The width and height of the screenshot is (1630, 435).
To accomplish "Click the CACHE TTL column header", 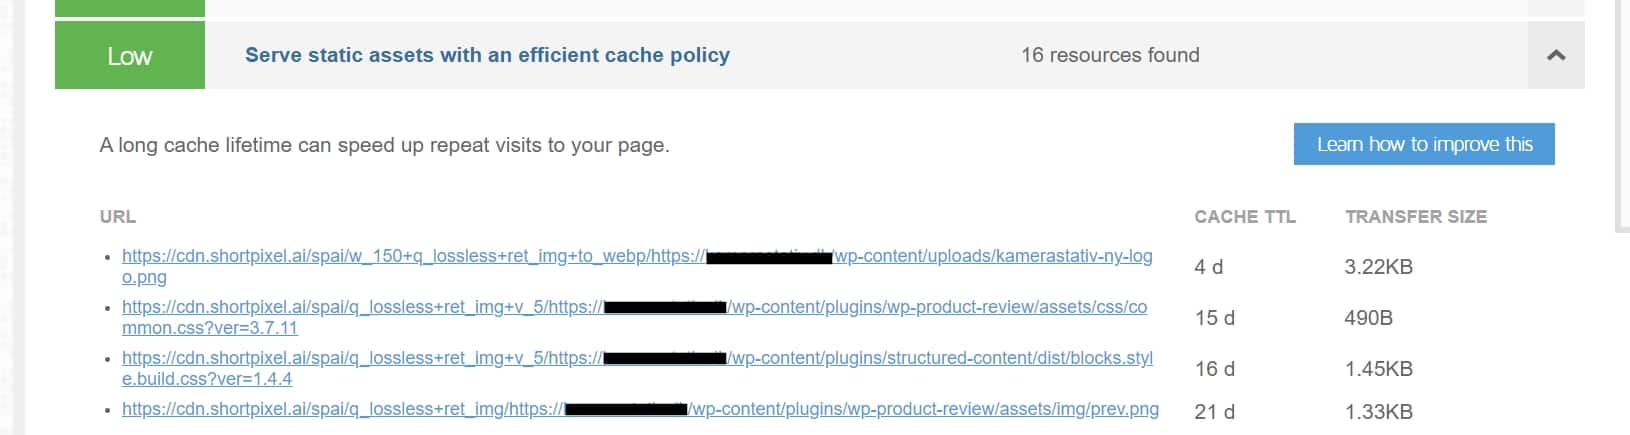I will coord(1244,217).
